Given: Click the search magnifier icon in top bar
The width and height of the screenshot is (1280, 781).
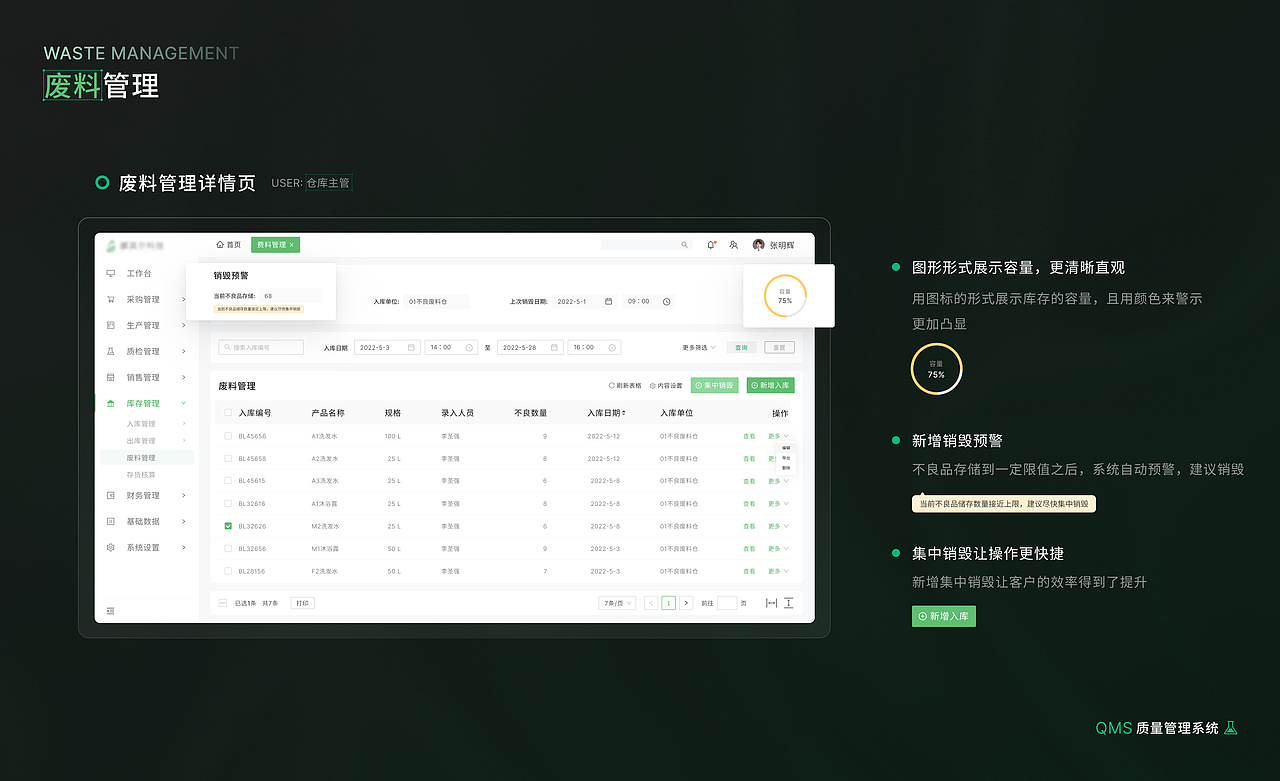Looking at the screenshot, I should (684, 244).
